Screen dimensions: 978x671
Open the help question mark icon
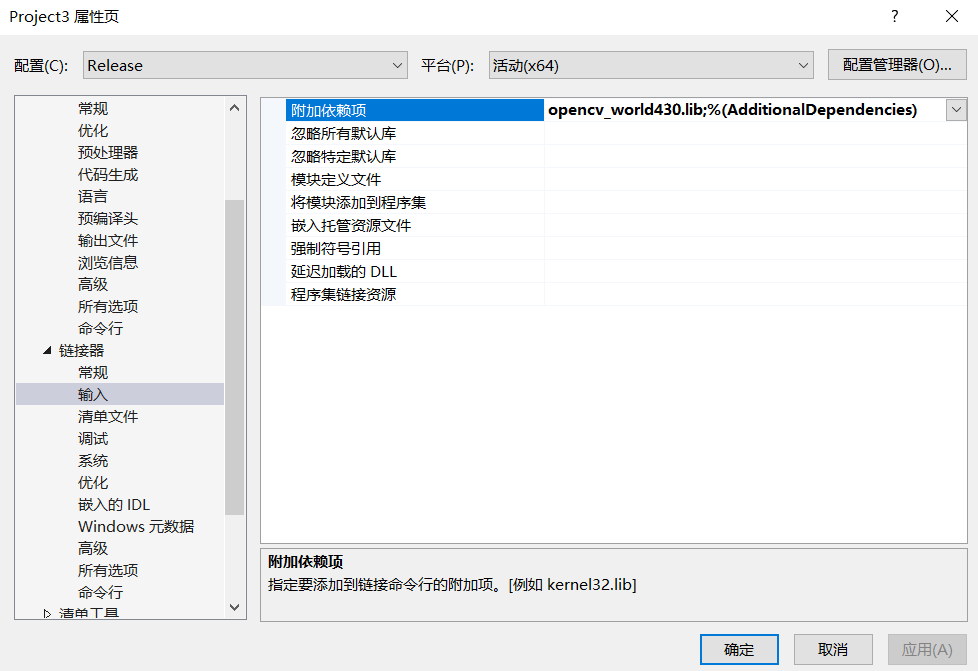coord(894,17)
